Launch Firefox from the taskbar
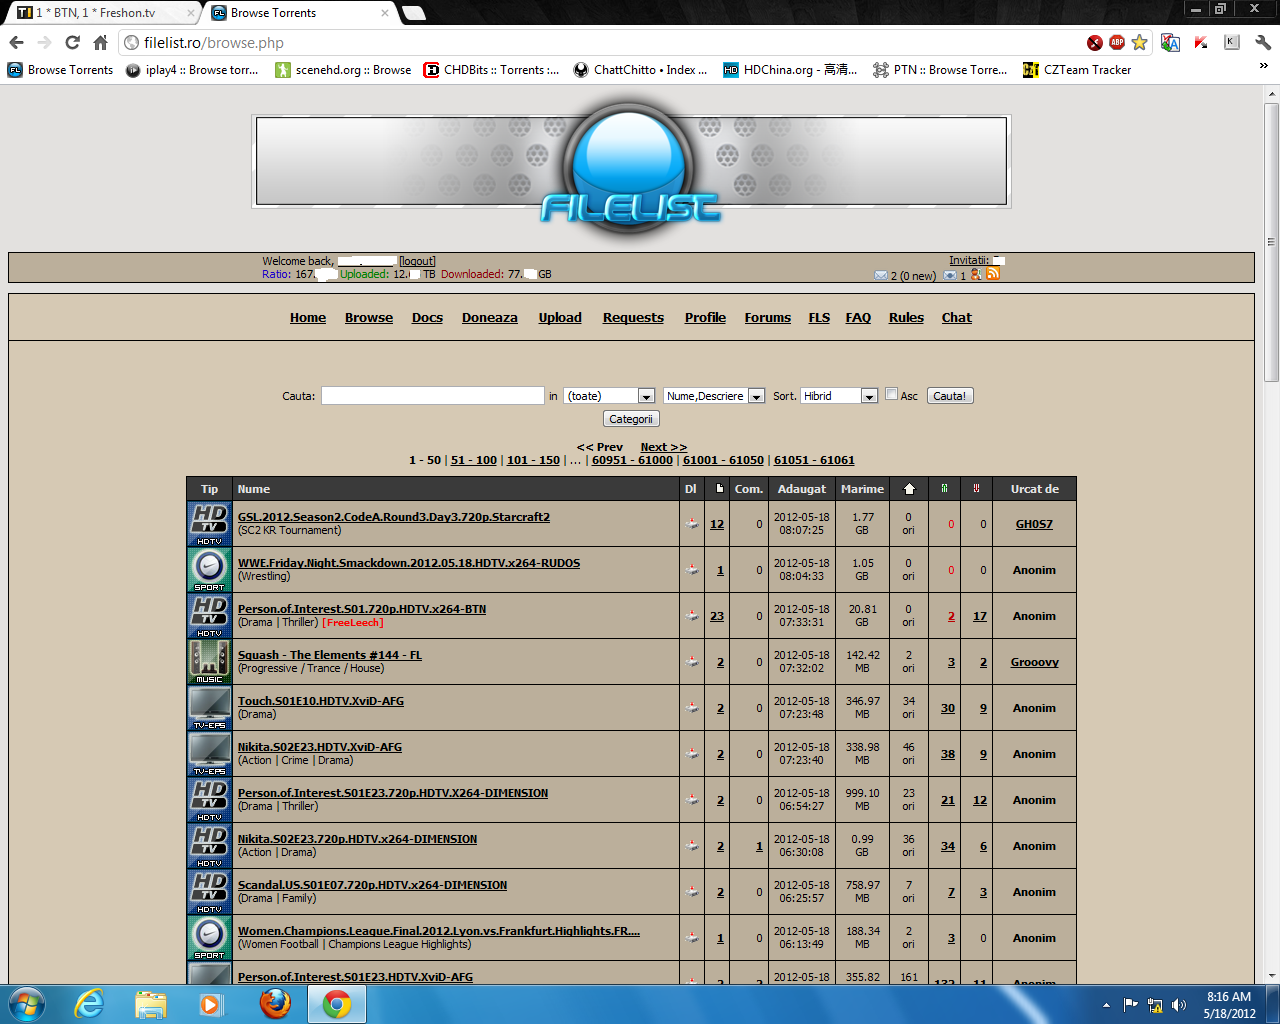The height and width of the screenshot is (1024, 1280). tap(275, 1004)
